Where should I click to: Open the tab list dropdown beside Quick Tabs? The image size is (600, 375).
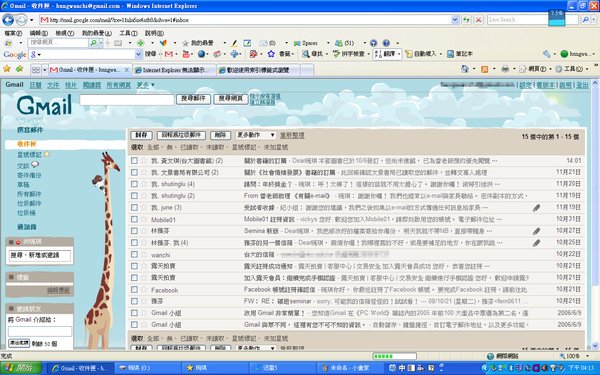click(x=45, y=70)
